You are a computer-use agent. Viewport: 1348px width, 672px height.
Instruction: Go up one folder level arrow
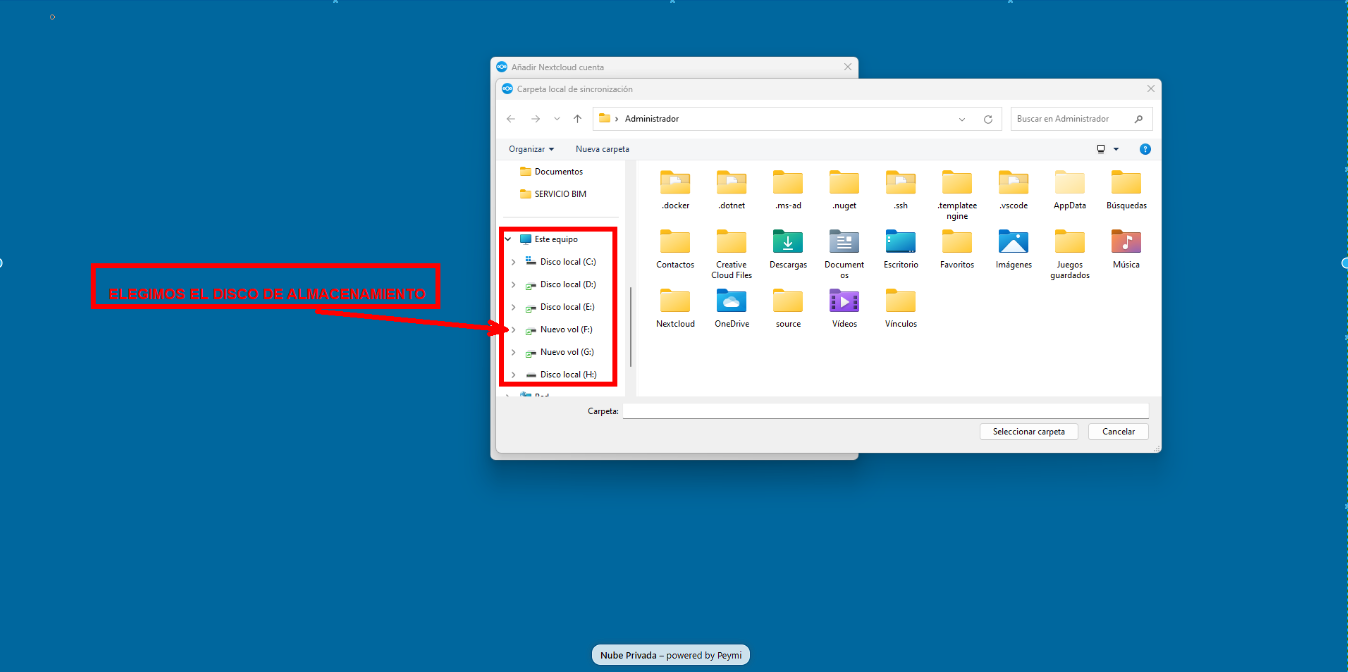[577, 119]
